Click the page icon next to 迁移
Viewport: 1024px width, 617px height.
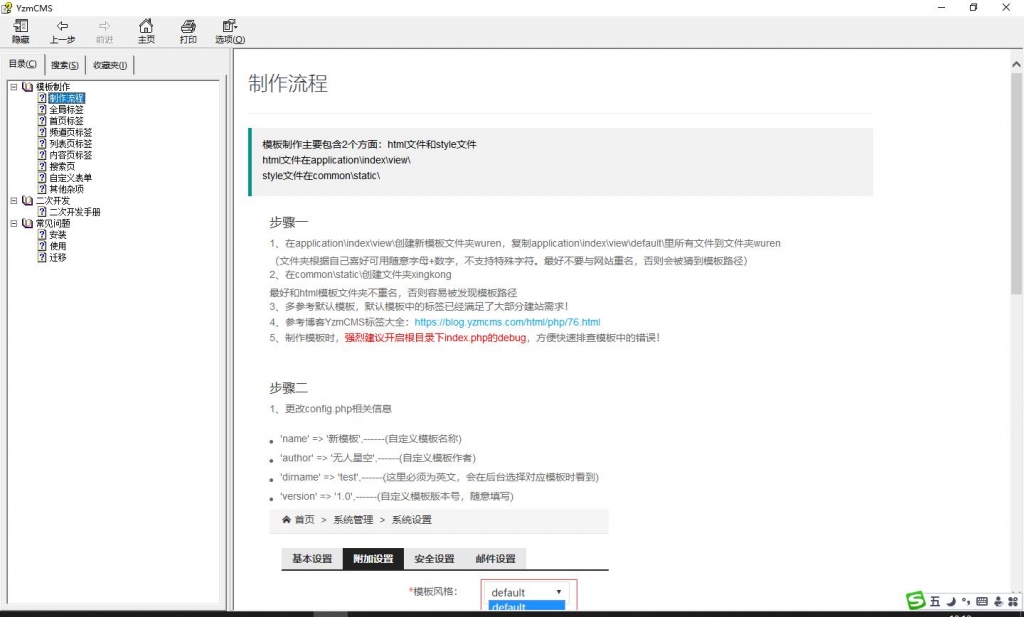coord(42,257)
